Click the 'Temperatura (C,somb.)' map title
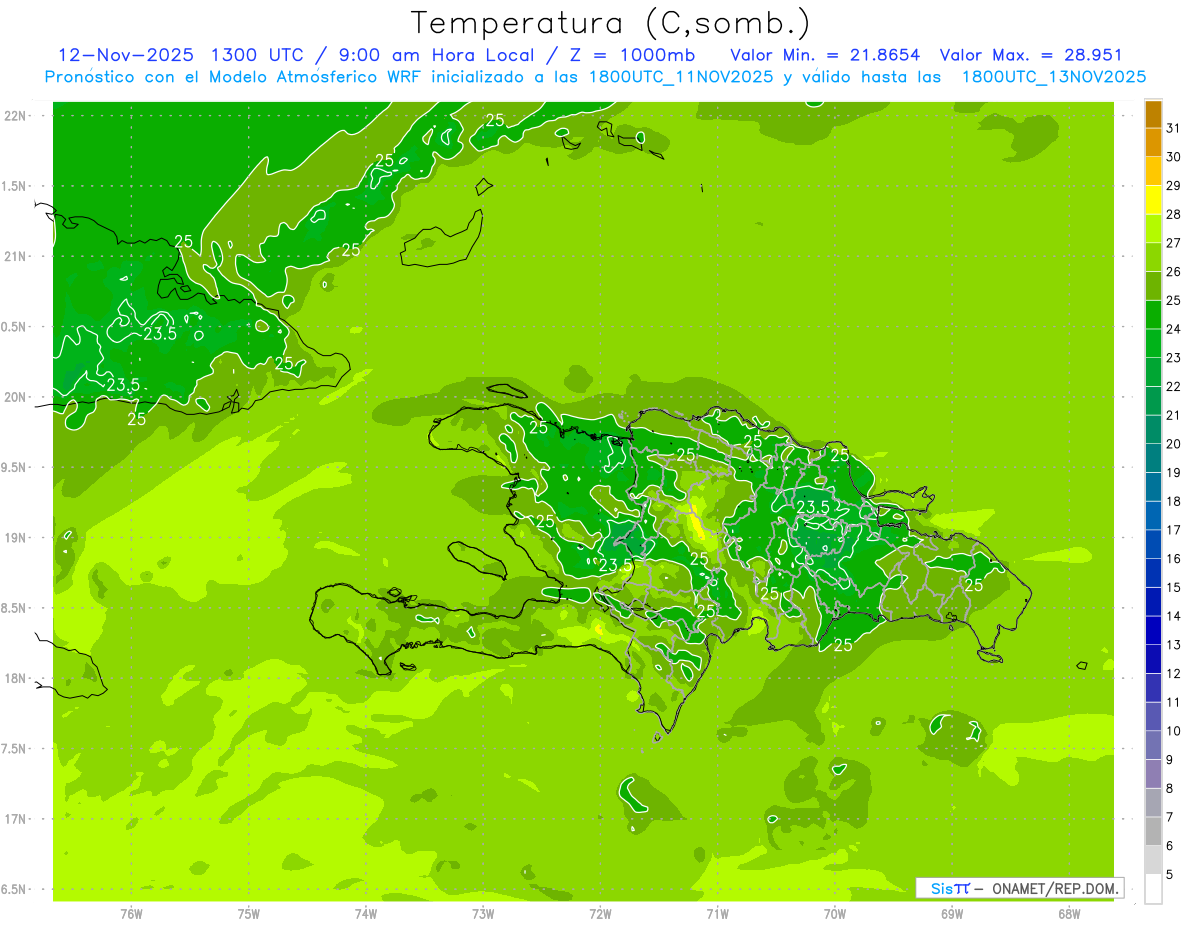 pos(611,23)
